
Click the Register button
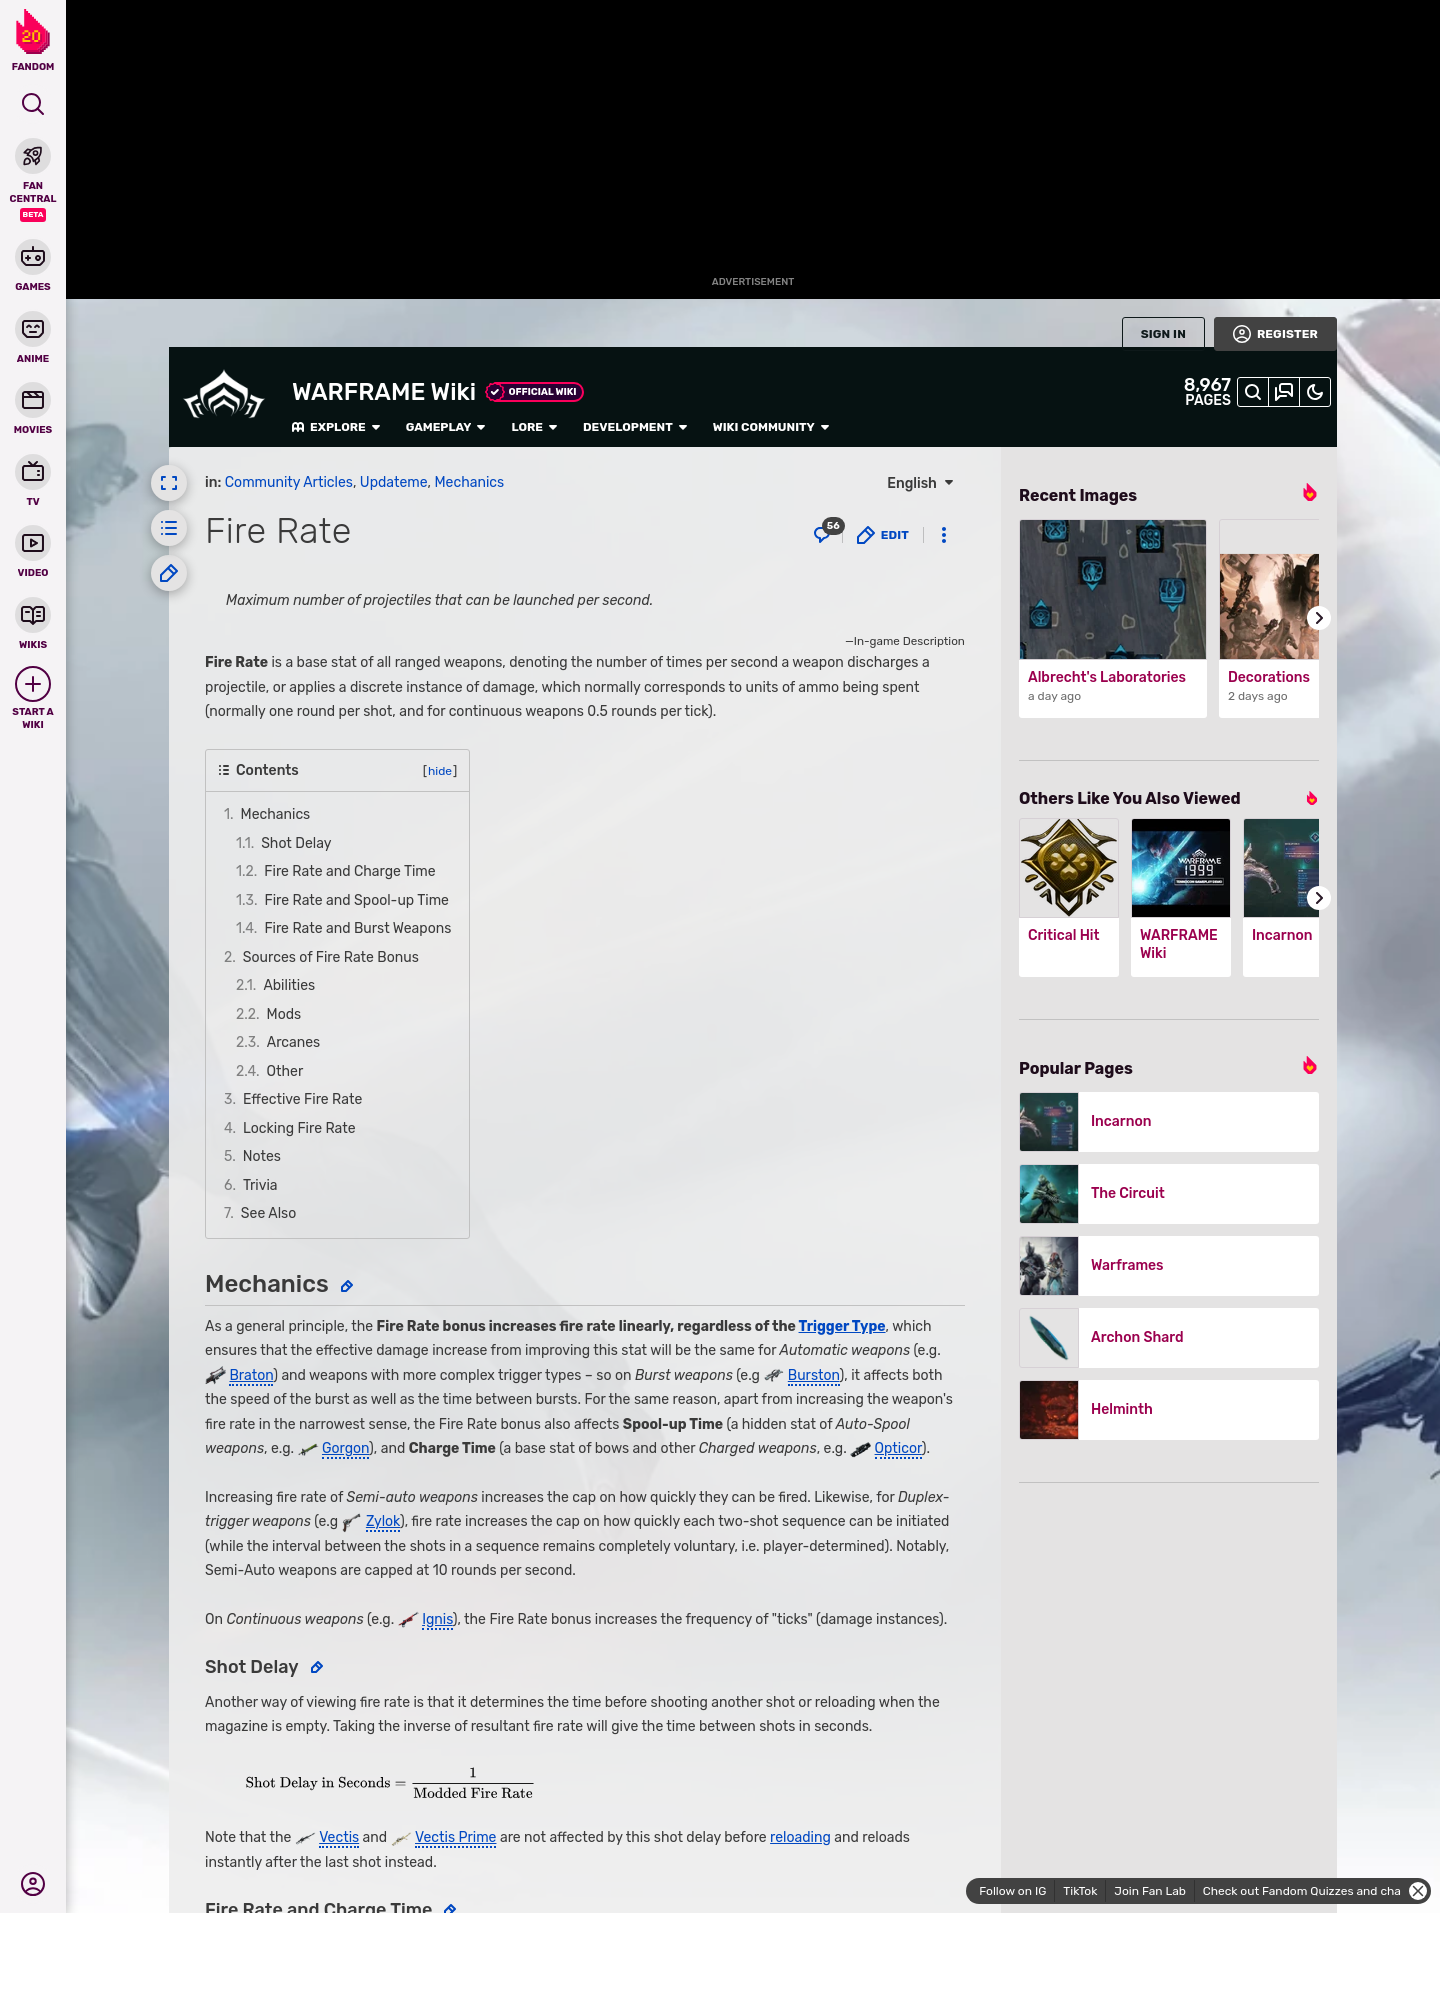pyautogui.click(x=1275, y=334)
